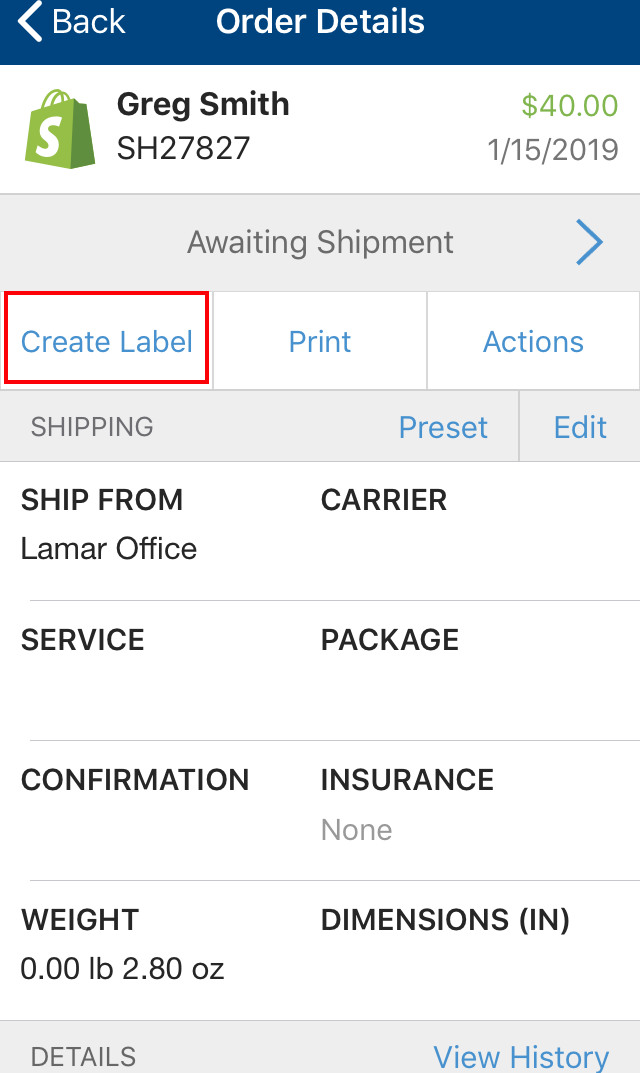The image size is (640, 1073).
Task: Tap the Print button
Action: 319,341
